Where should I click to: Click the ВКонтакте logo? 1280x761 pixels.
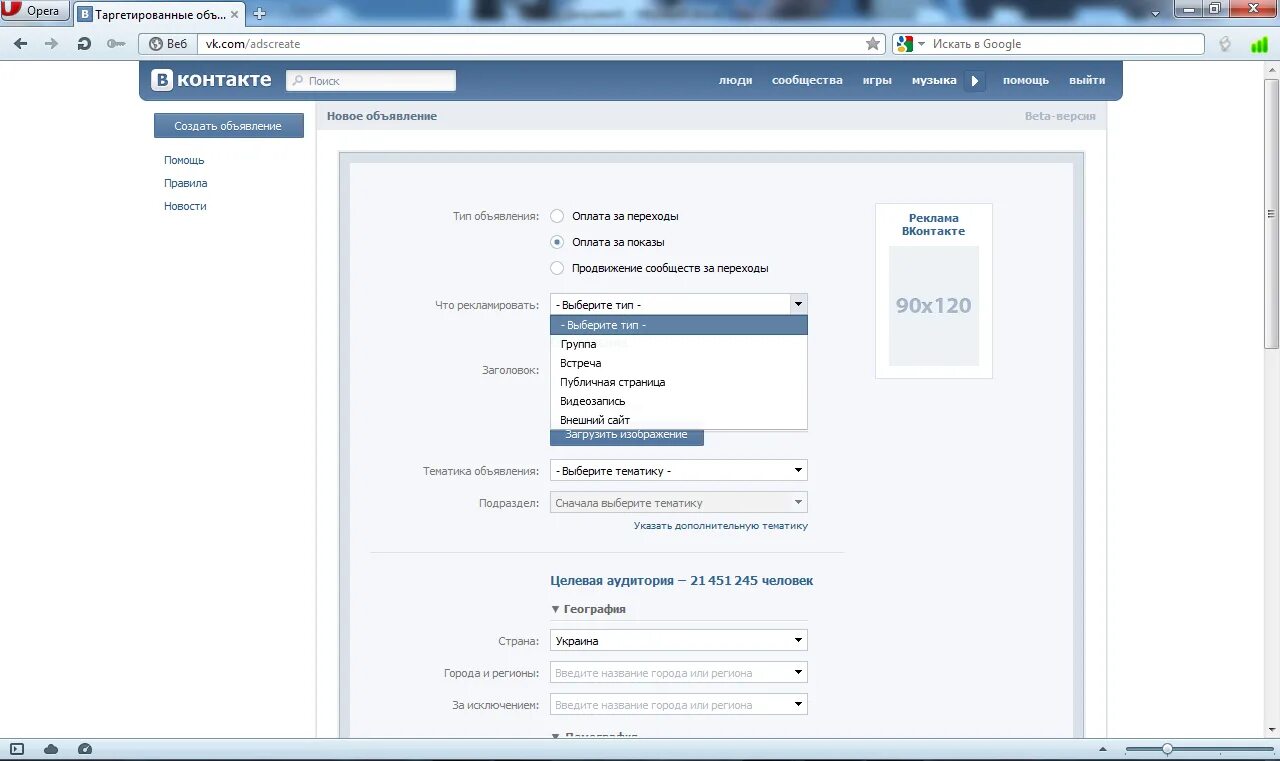tap(211, 80)
